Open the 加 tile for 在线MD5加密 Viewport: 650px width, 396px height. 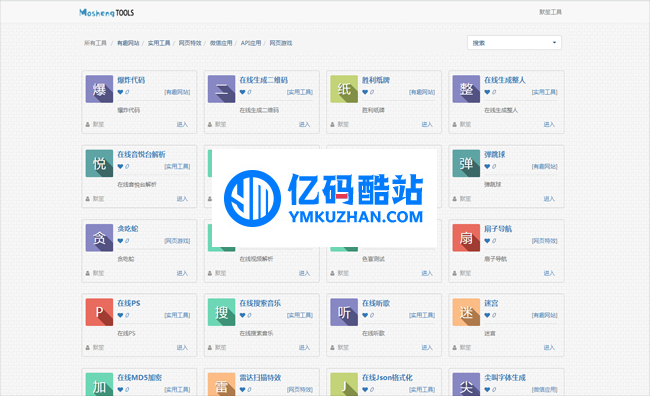pyautogui.click(x=99, y=384)
